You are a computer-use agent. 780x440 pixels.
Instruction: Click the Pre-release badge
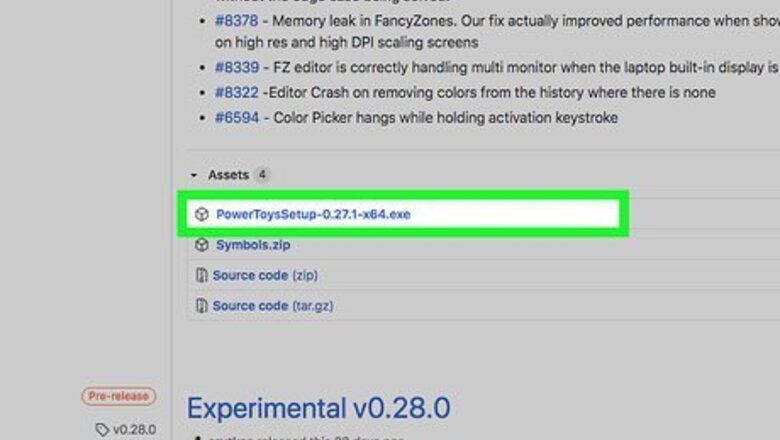pyautogui.click(x=118, y=396)
